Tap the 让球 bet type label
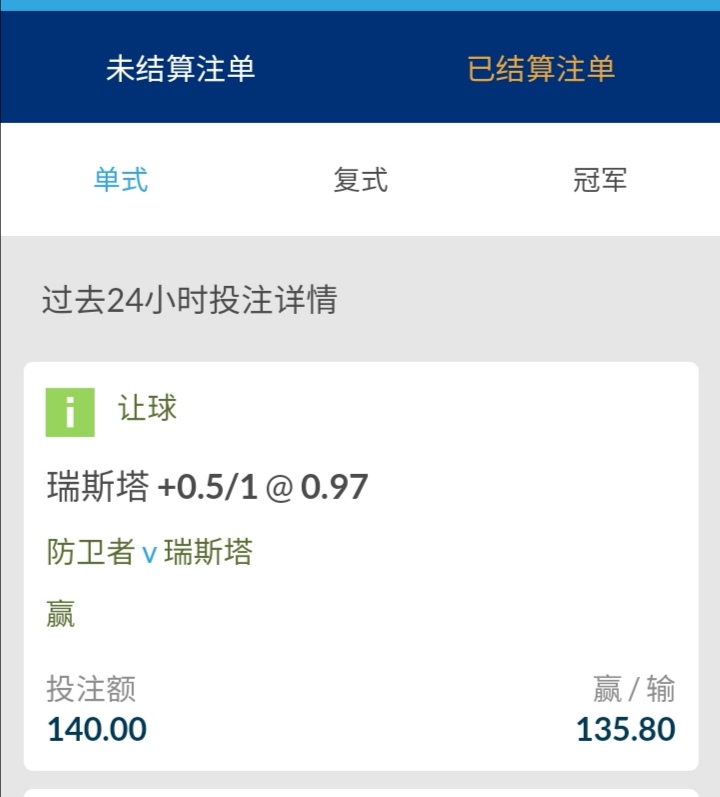The image size is (720, 797). click(147, 408)
